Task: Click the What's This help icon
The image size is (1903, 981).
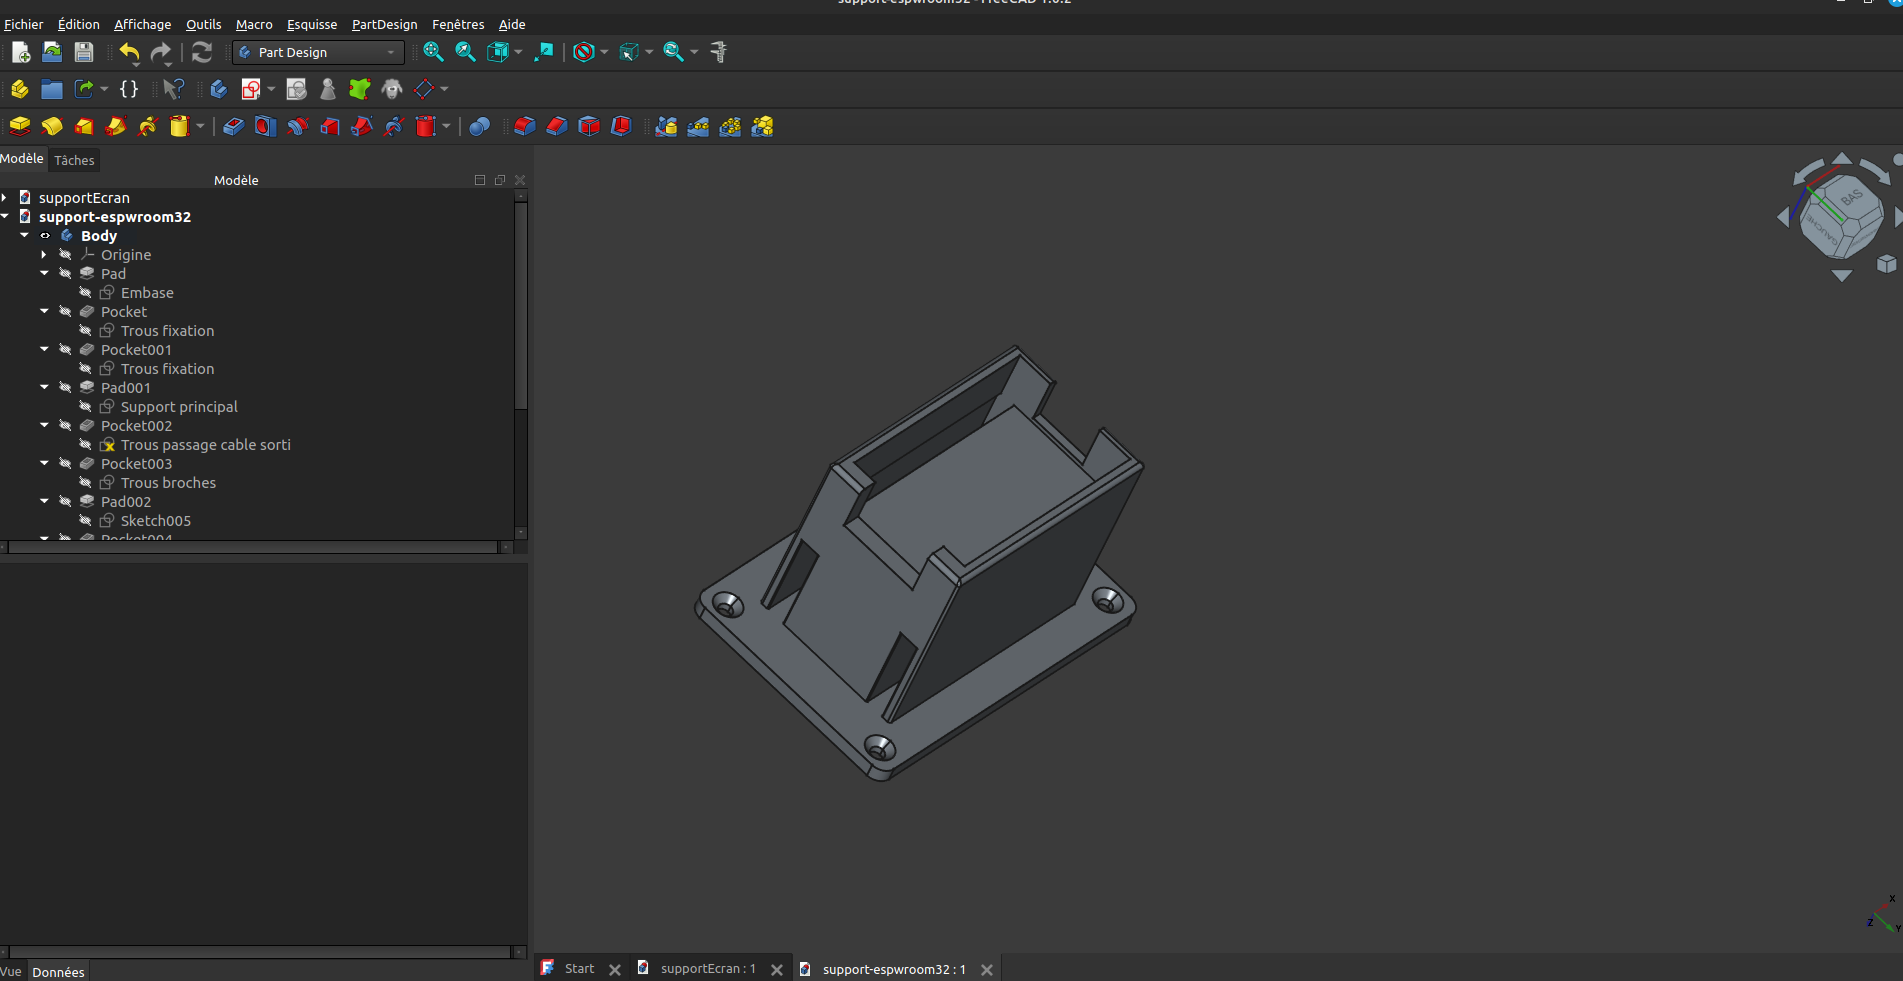Action: pyautogui.click(x=173, y=90)
